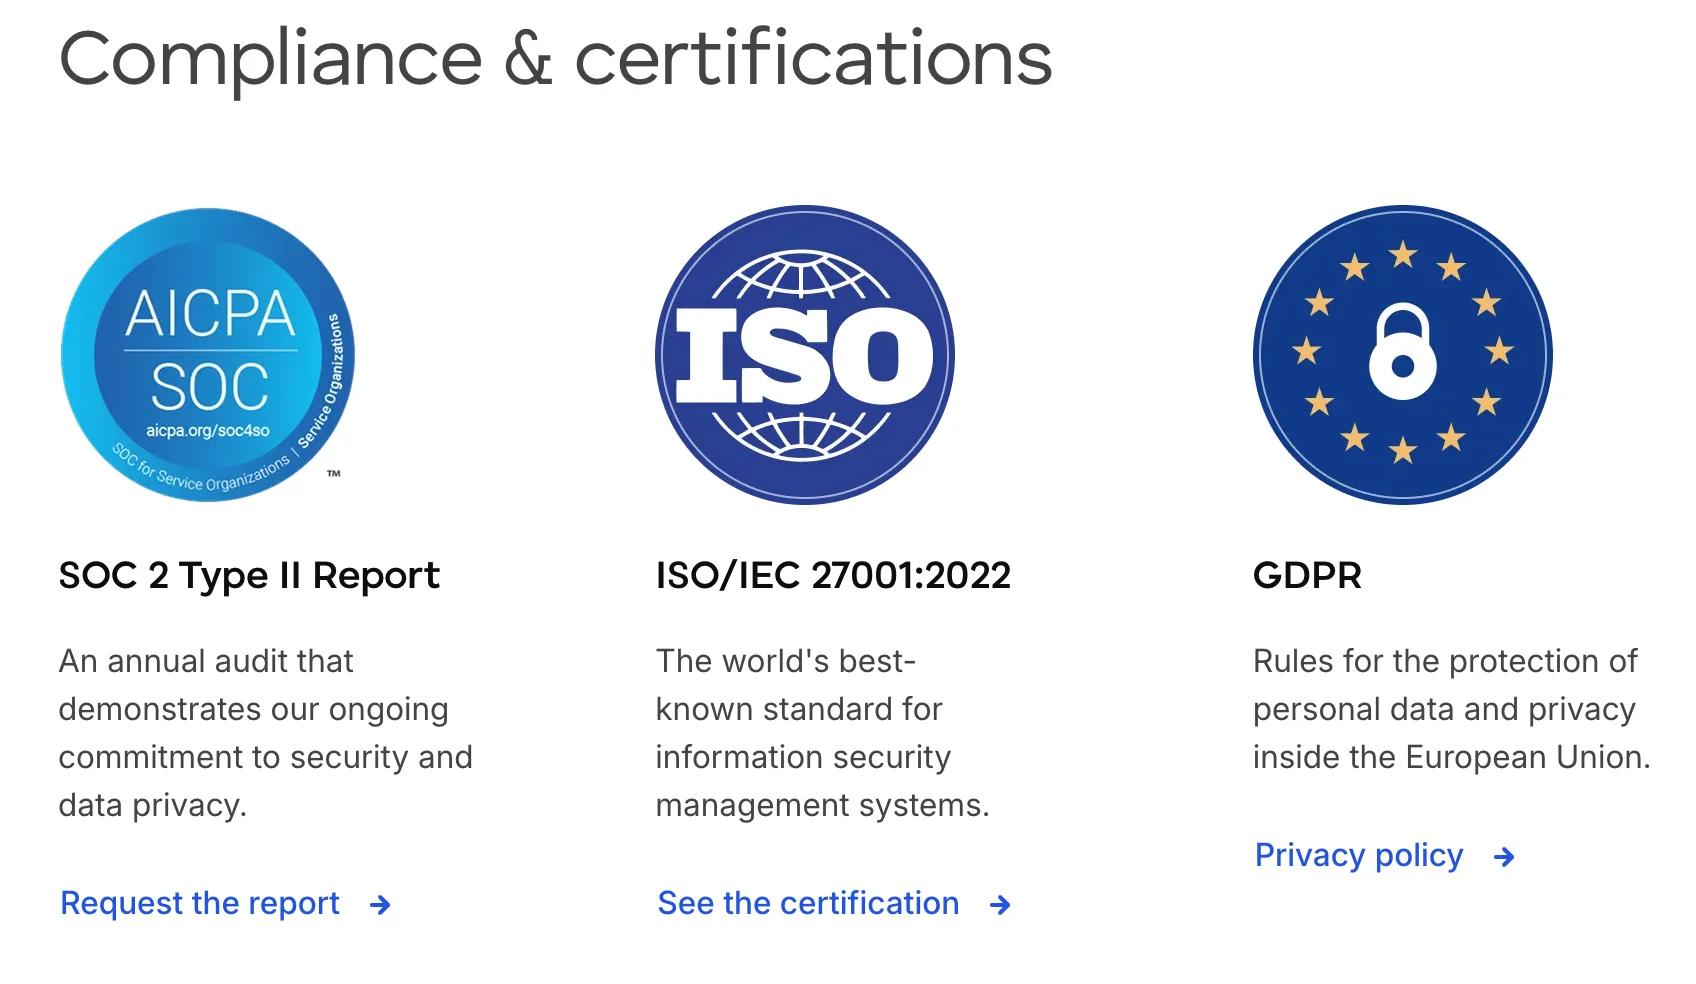This screenshot has height=984, width=1696.
Task: Click the globe graphic in the ISO badge
Action: (803, 275)
